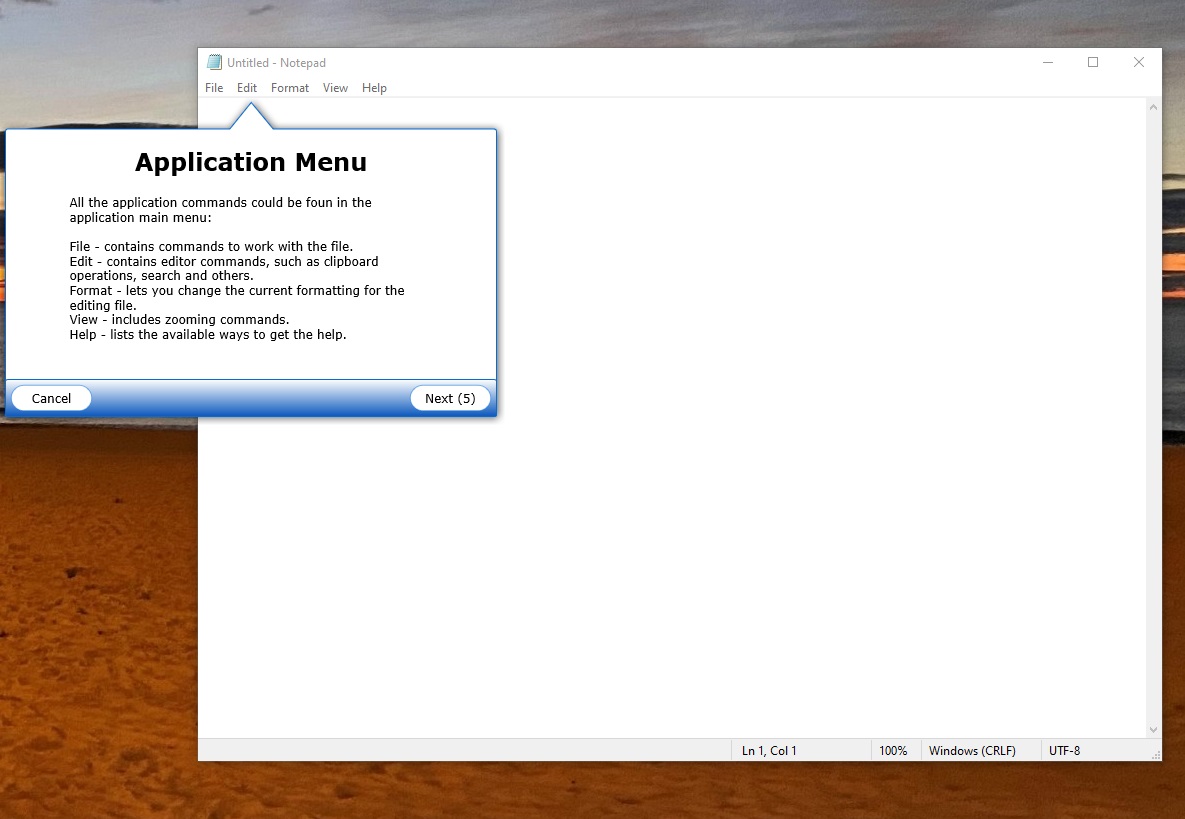Screen dimensions: 1185x819
Task: Click the 'Ln 1, Col 1' status bar entry
Action: click(x=769, y=751)
